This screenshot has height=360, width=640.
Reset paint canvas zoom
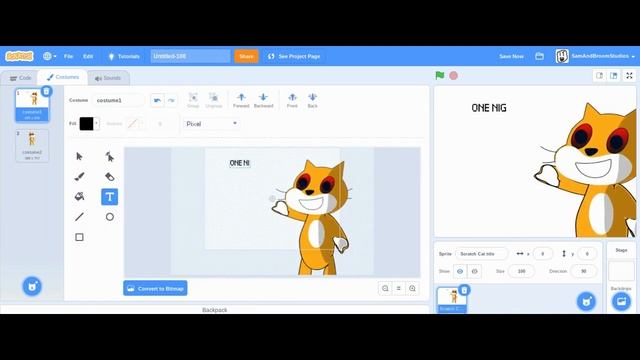click(399, 289)
